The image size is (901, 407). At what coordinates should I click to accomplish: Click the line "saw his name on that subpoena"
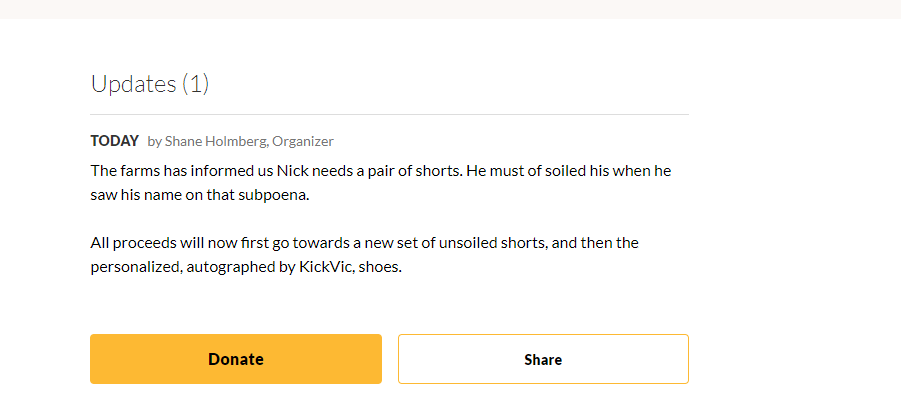point(200,195)
